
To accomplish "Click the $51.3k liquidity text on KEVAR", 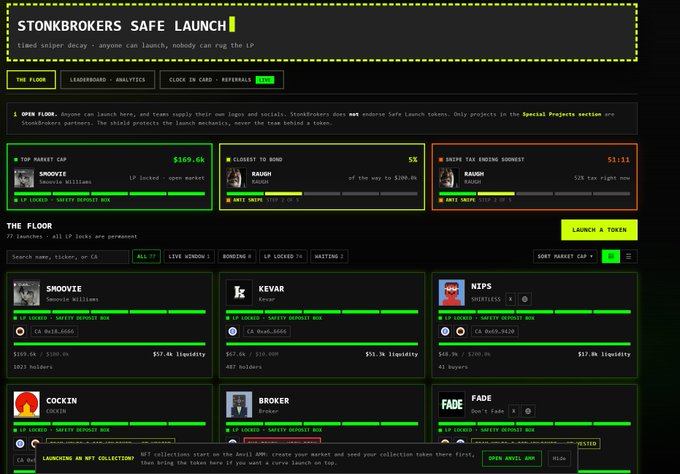I will (x=392, y=354).
